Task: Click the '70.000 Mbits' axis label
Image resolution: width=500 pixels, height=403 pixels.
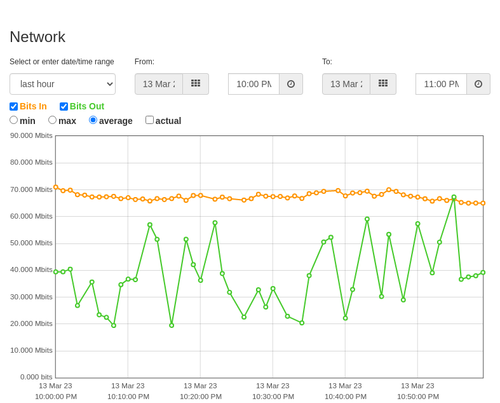Action: pyautogui.click(x=31, y=190)
